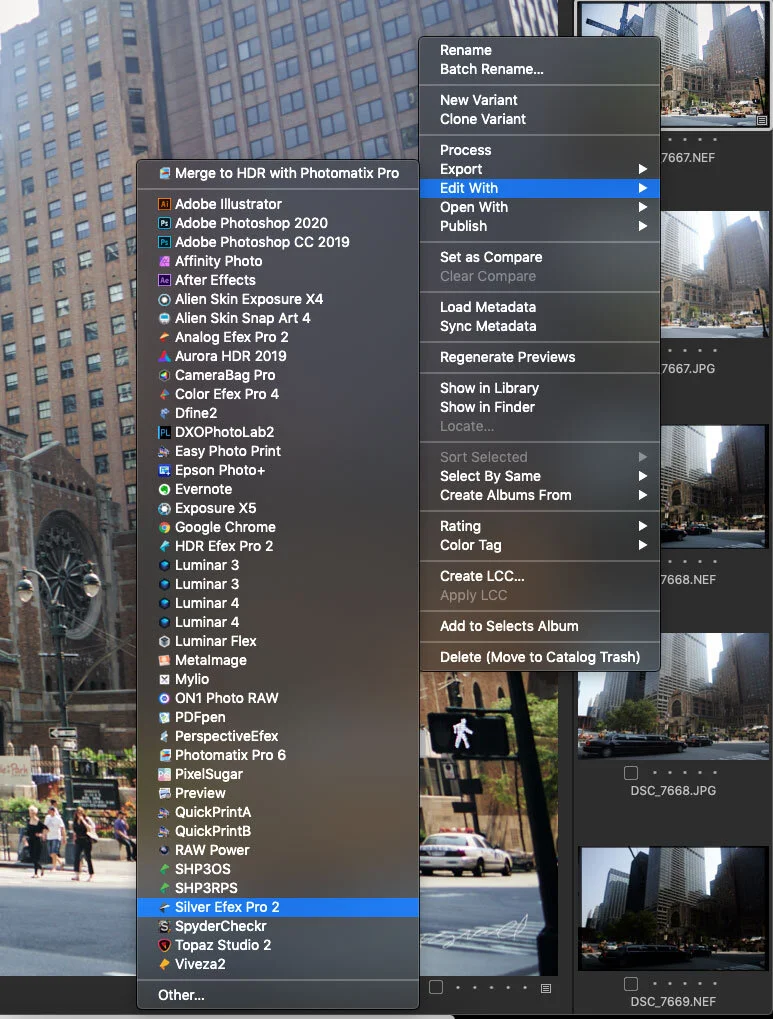Click the crosswalk signal photo thumbnail
773x1019 pixels.
tap(489, 823)
